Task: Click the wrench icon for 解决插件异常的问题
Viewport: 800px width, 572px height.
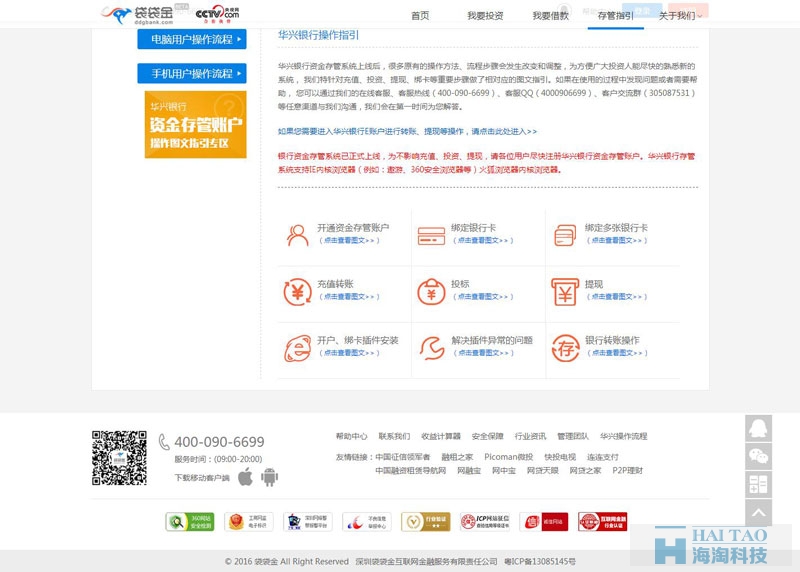Action: [x=432, y=349]
